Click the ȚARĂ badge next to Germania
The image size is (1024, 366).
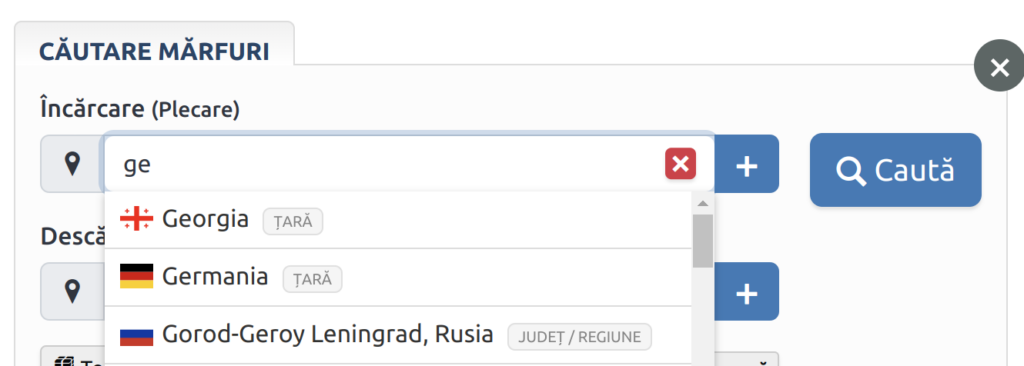(312, 279)
